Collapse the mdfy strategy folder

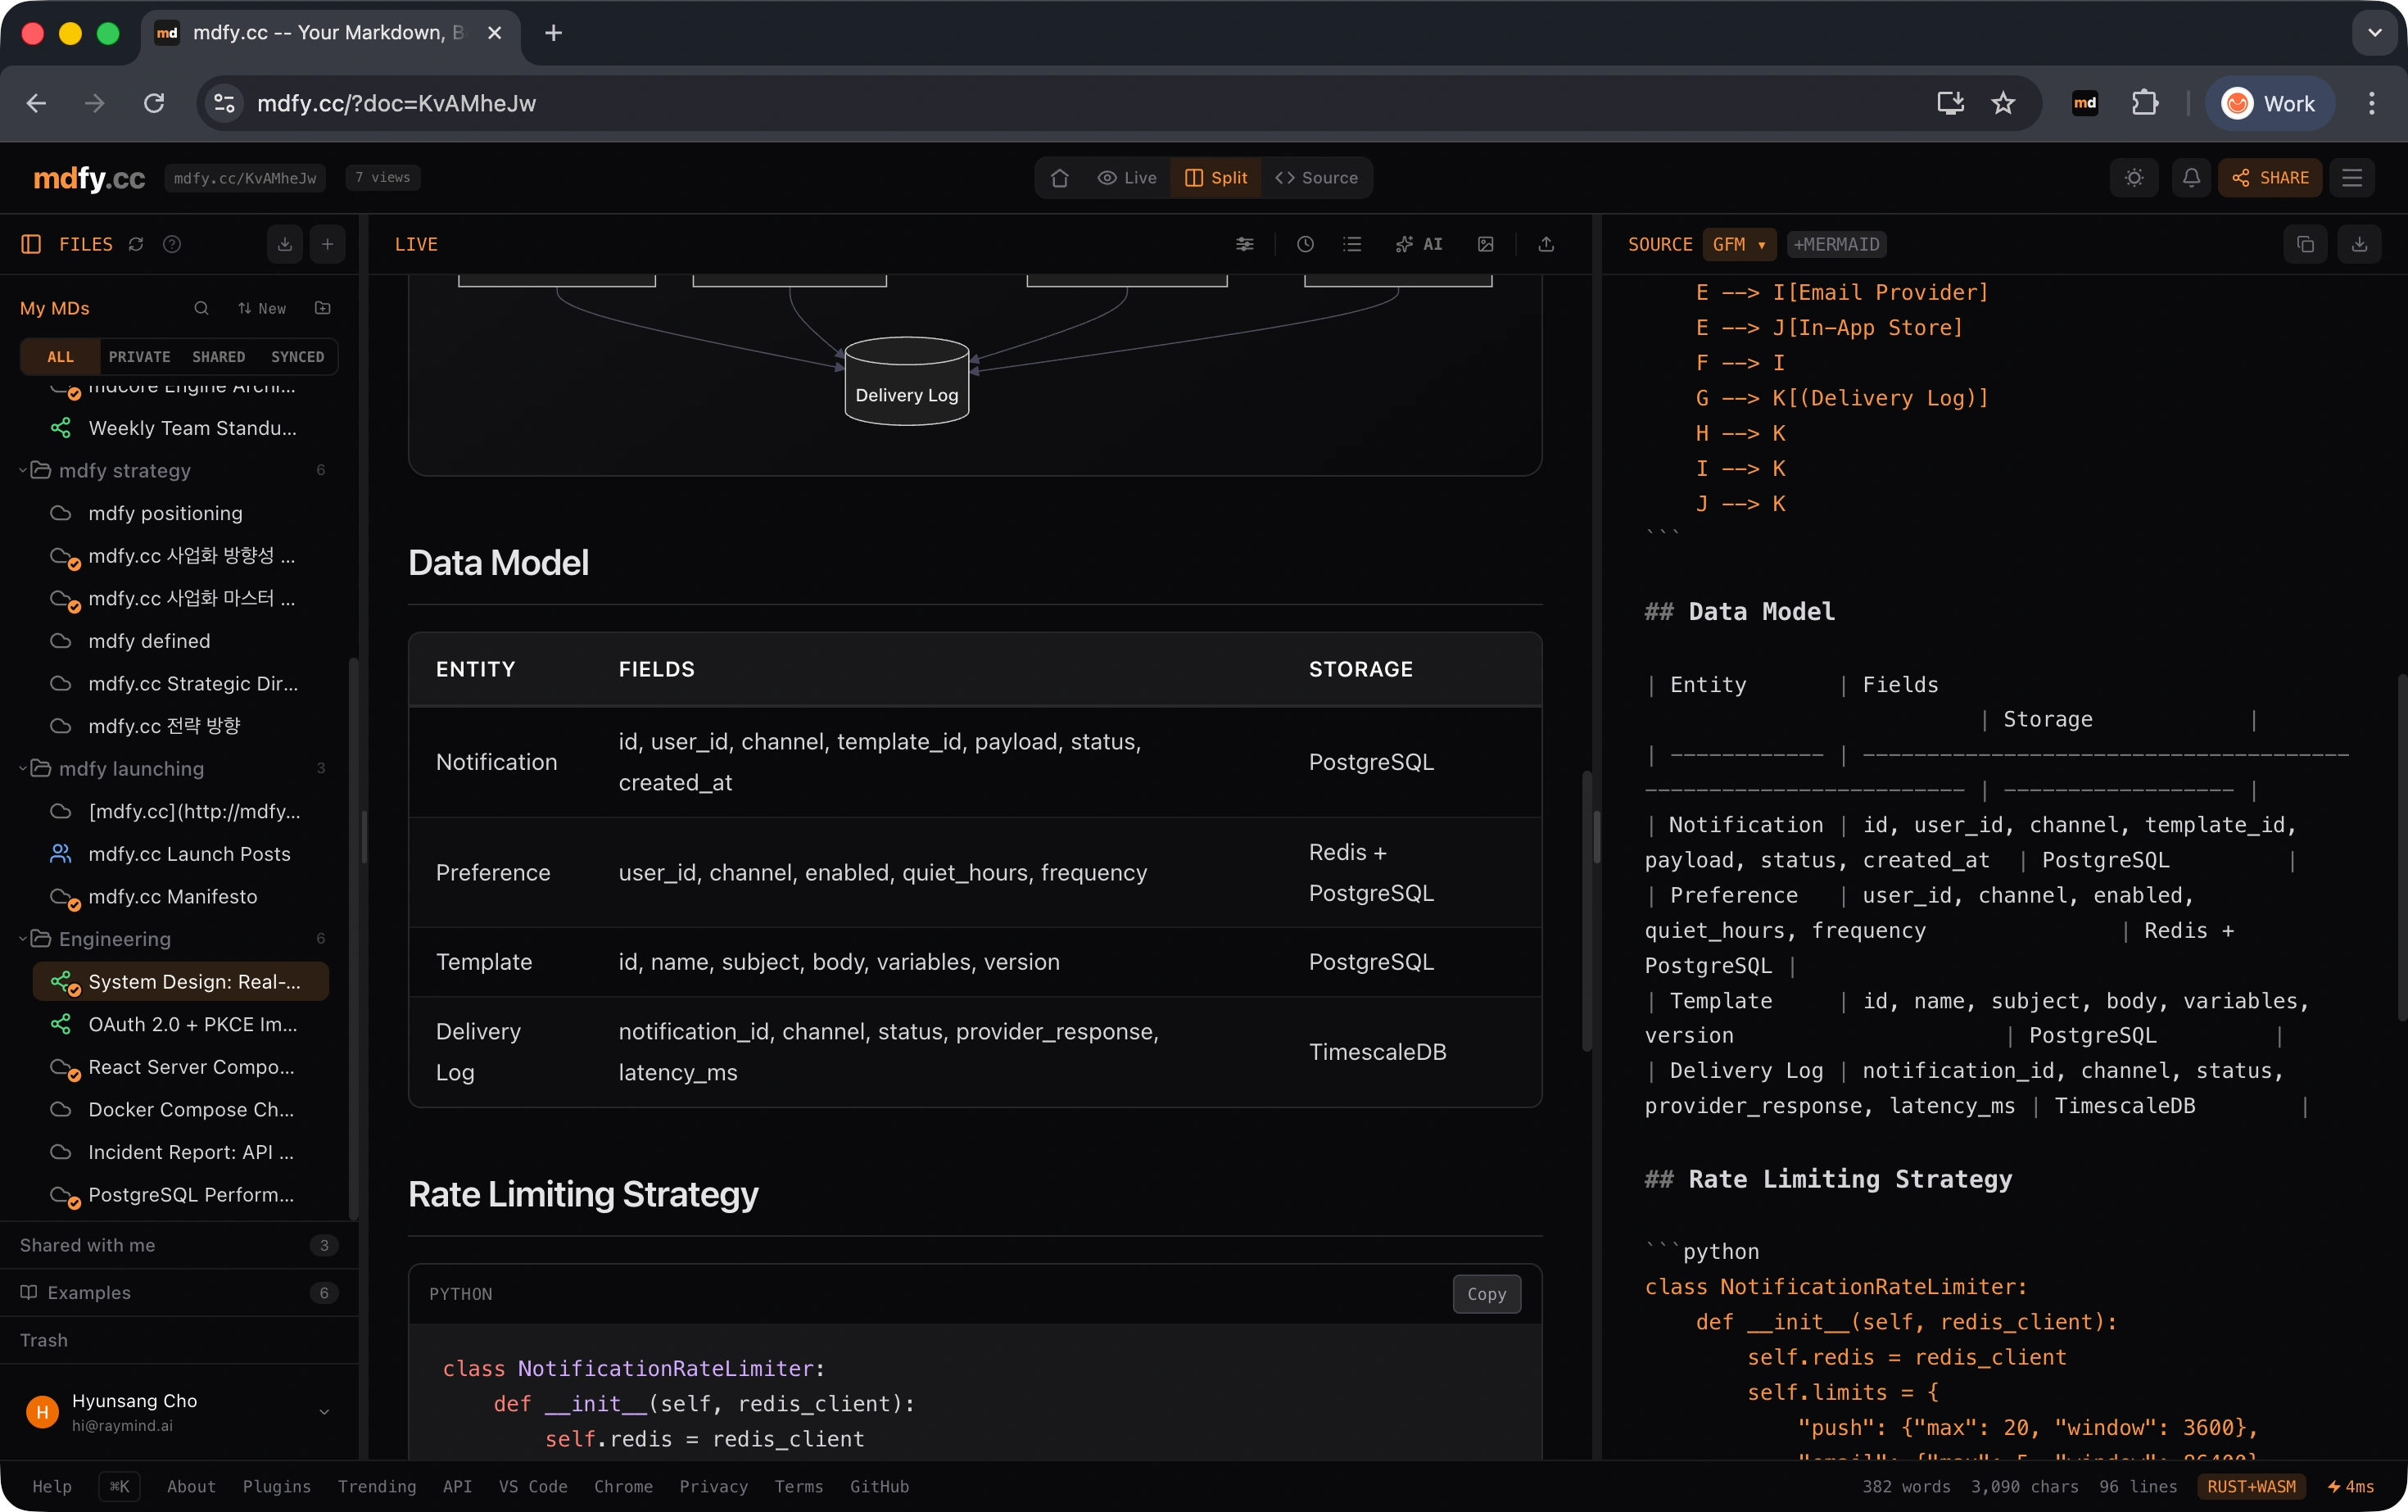pyautogui.click(x=24, y=470)
